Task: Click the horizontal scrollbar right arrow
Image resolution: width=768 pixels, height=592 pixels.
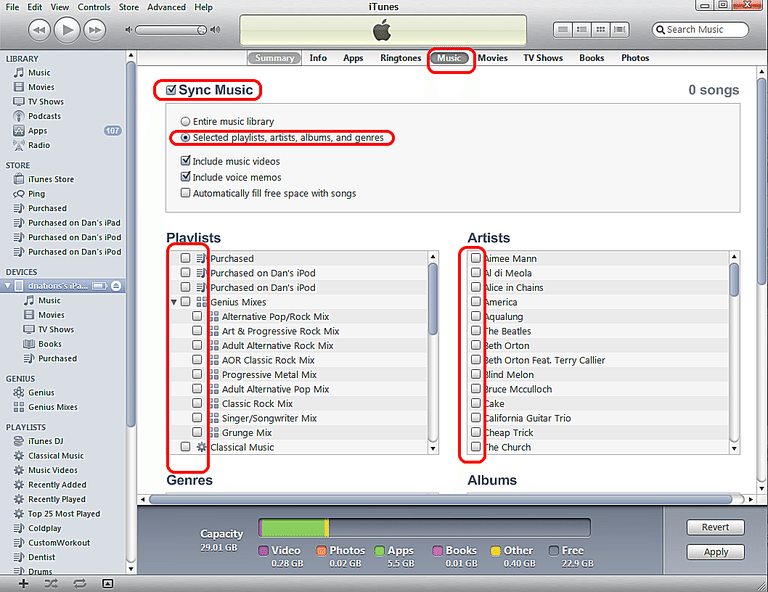Action: coord(750,499)
